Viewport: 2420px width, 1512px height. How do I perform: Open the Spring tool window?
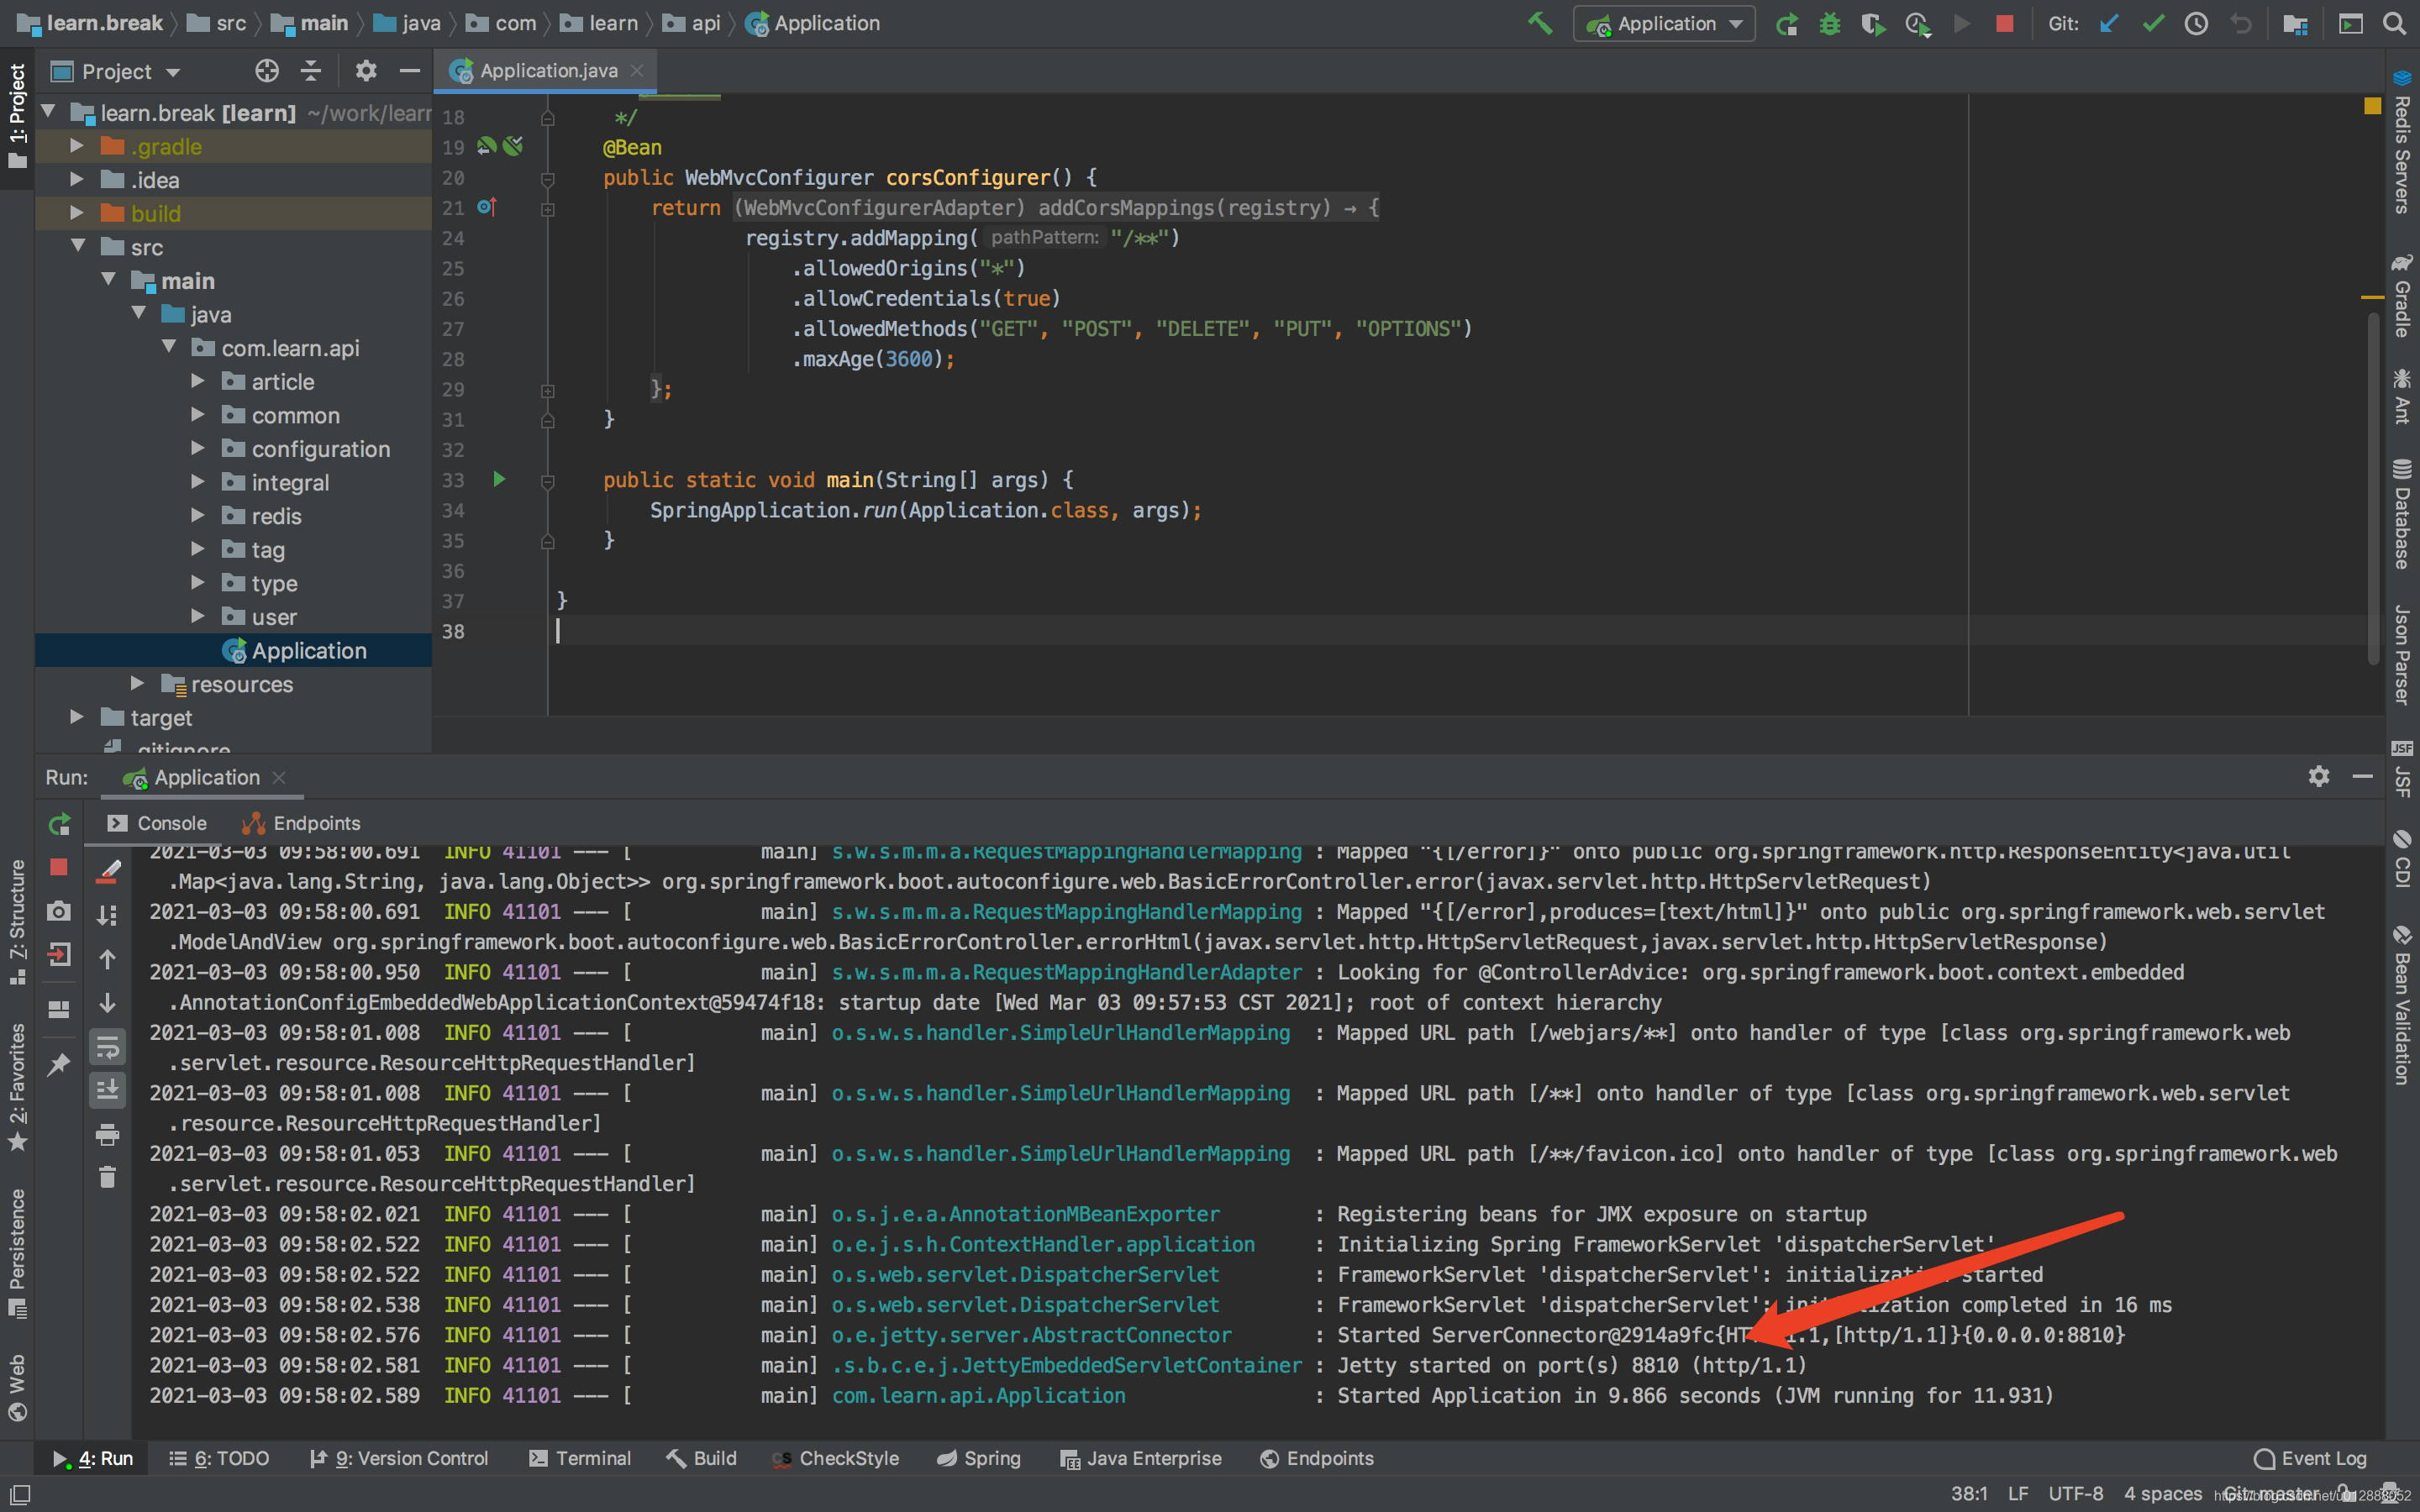pyautogui.click(x=978, y=1458)
